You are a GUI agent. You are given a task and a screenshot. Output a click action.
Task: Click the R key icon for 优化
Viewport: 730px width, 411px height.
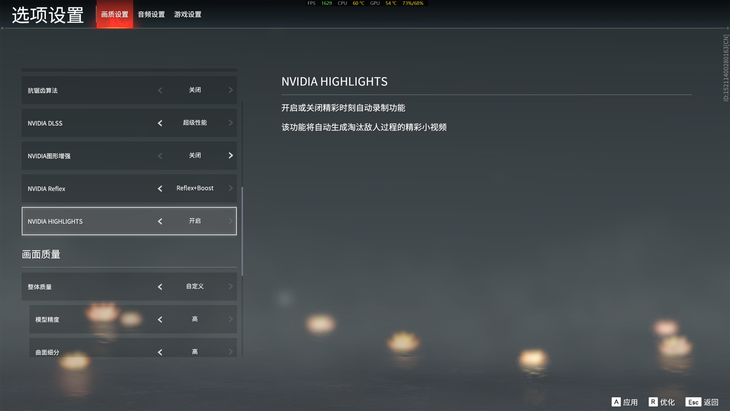pos(653,401)
